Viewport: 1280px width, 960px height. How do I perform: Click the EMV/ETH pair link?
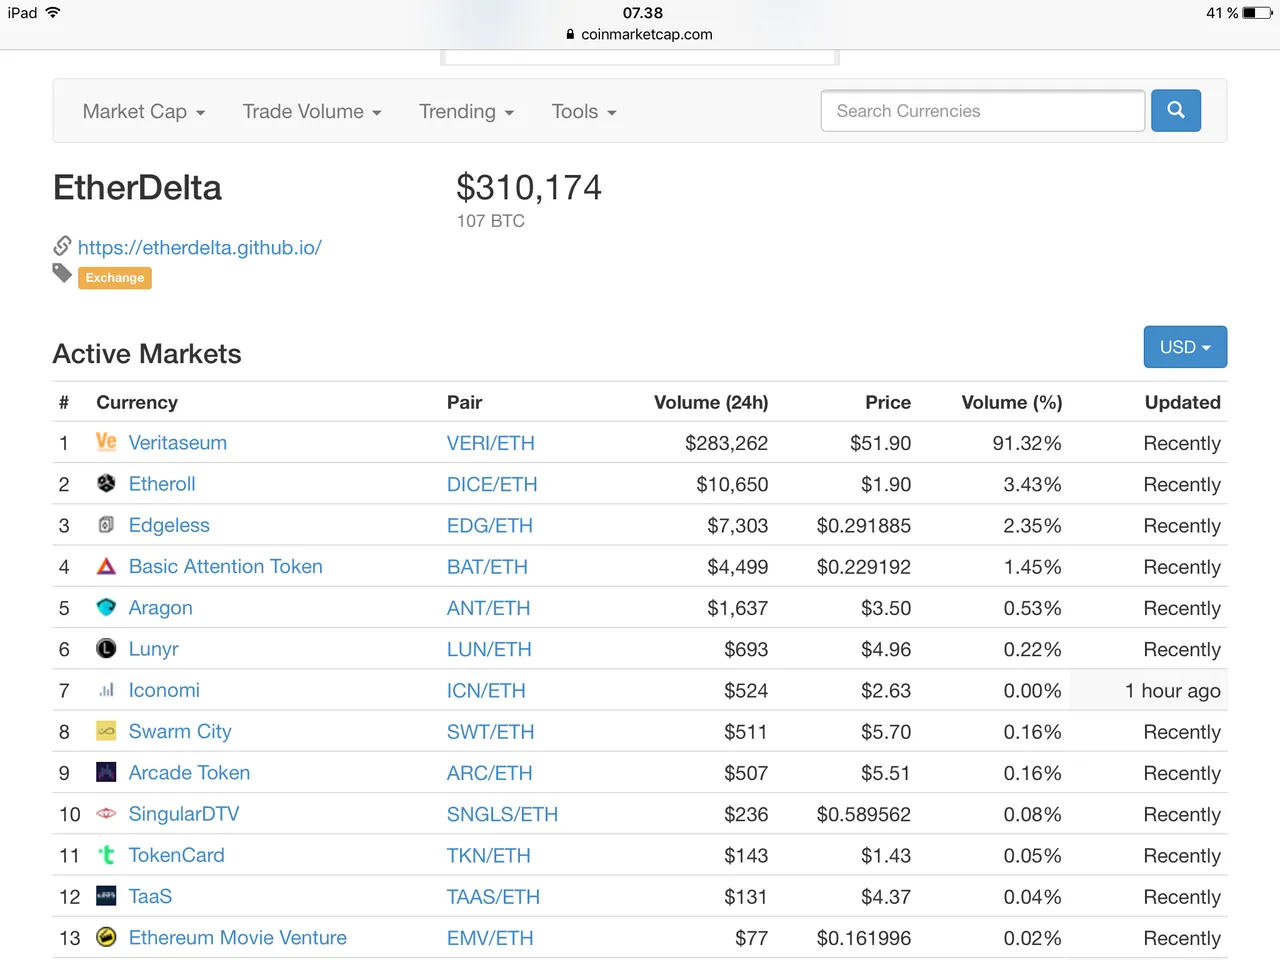pos(490,938)
